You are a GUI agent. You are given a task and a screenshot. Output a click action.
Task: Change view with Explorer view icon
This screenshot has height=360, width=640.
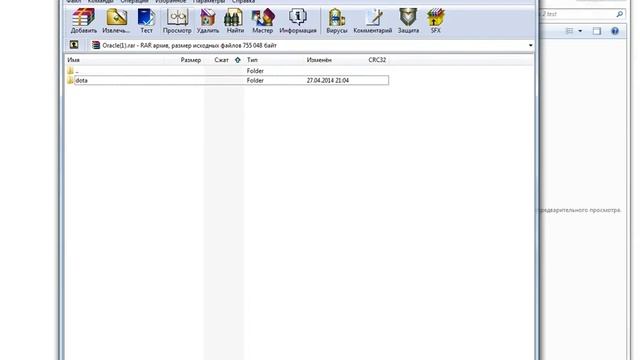pos(569,31)
